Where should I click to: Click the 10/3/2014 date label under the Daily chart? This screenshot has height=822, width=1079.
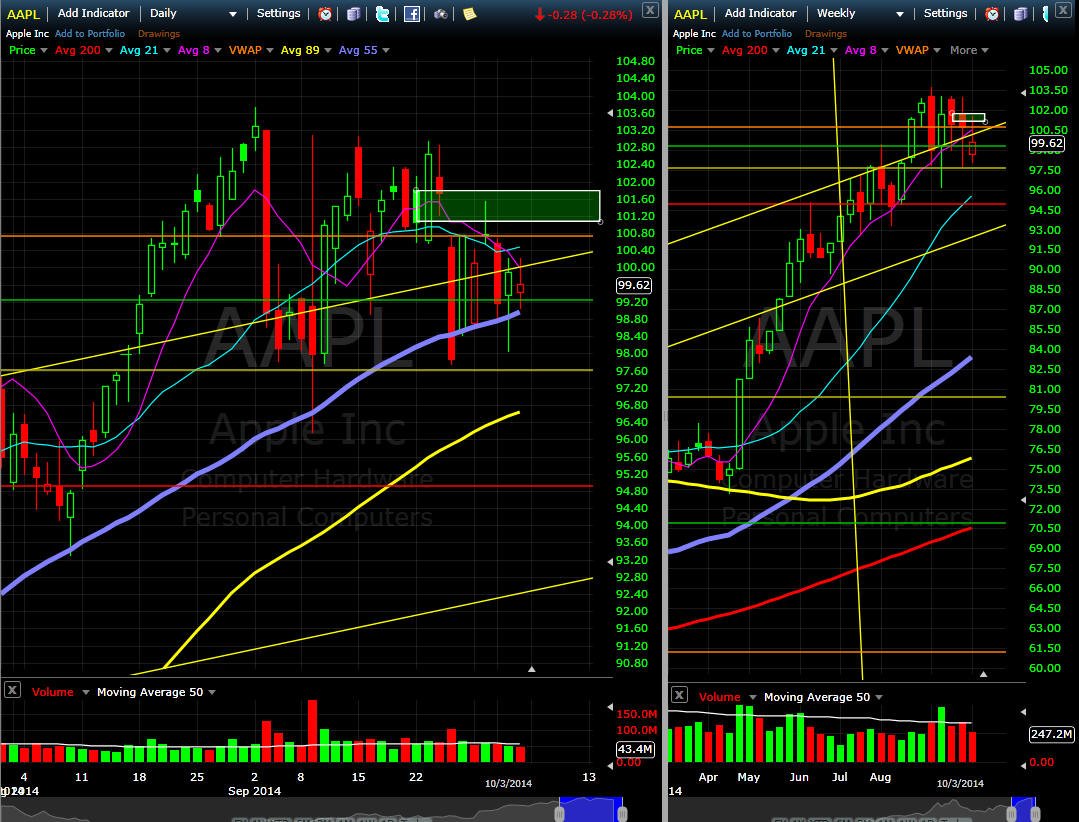(508, 783)
